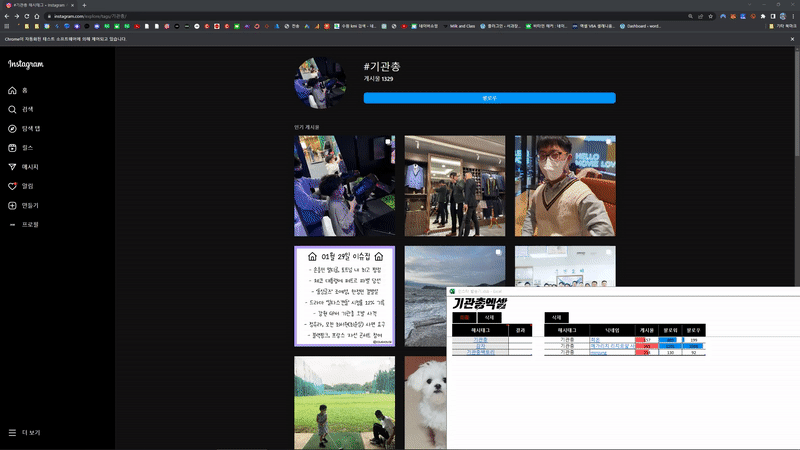
Task: Open the masked man selfie post
Action: (x=565, y=186)
